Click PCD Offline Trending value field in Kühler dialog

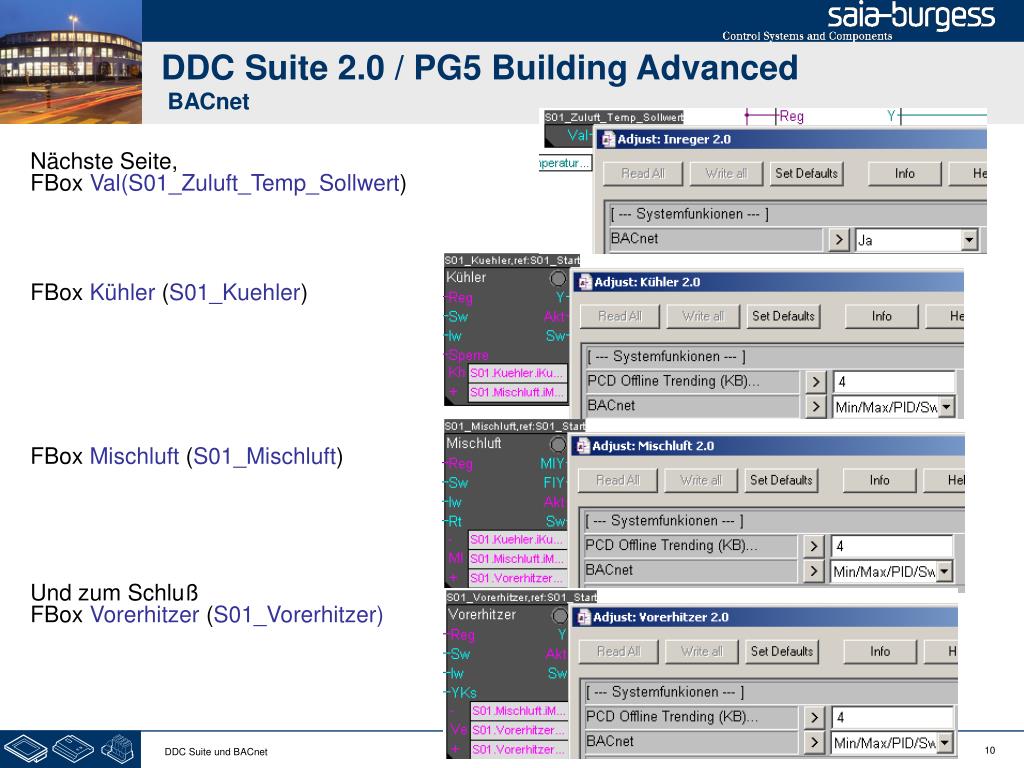[x=894, y=382]
